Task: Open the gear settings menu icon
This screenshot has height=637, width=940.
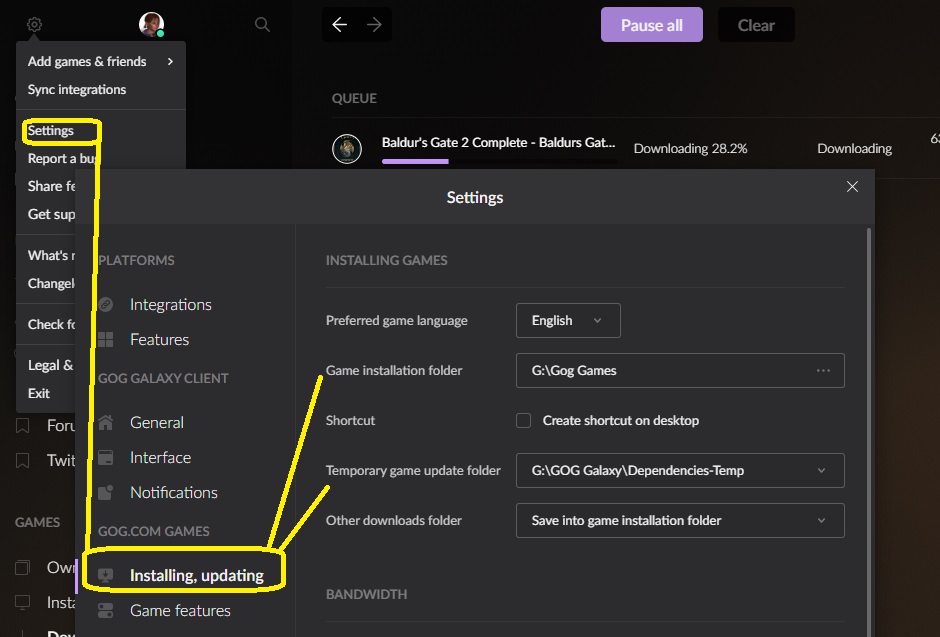Action: coord(34,25)
